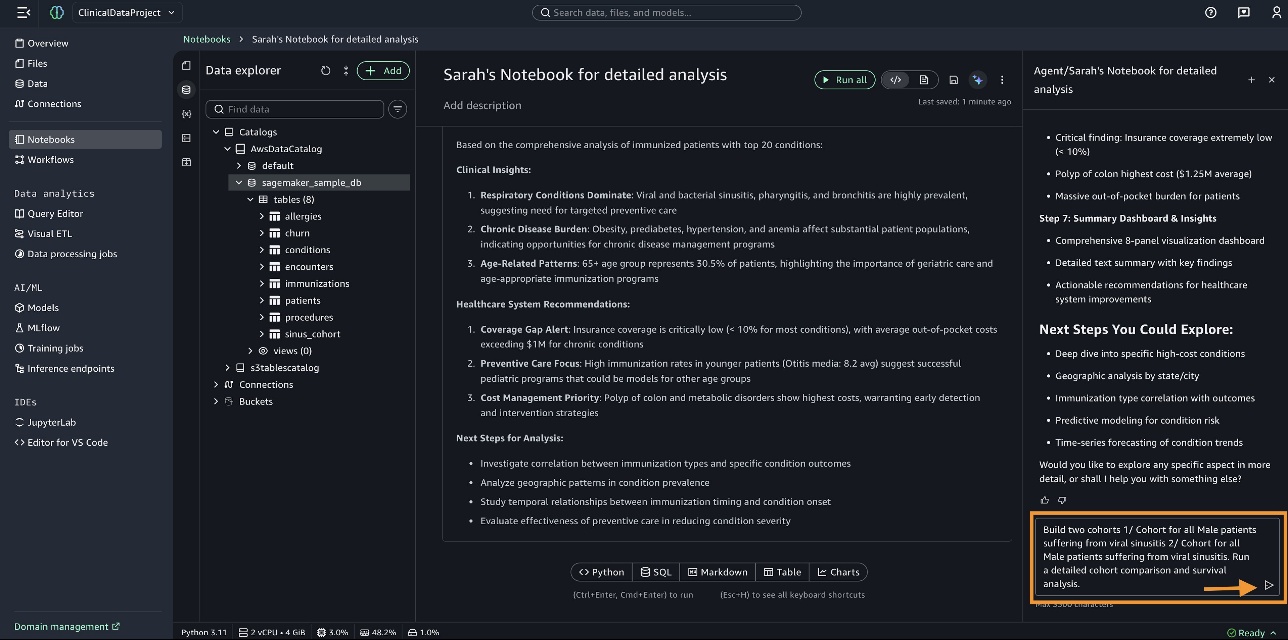Open Query Editor in the sidebar
The height and width of the screenshot is (640, 1288).
55,214
